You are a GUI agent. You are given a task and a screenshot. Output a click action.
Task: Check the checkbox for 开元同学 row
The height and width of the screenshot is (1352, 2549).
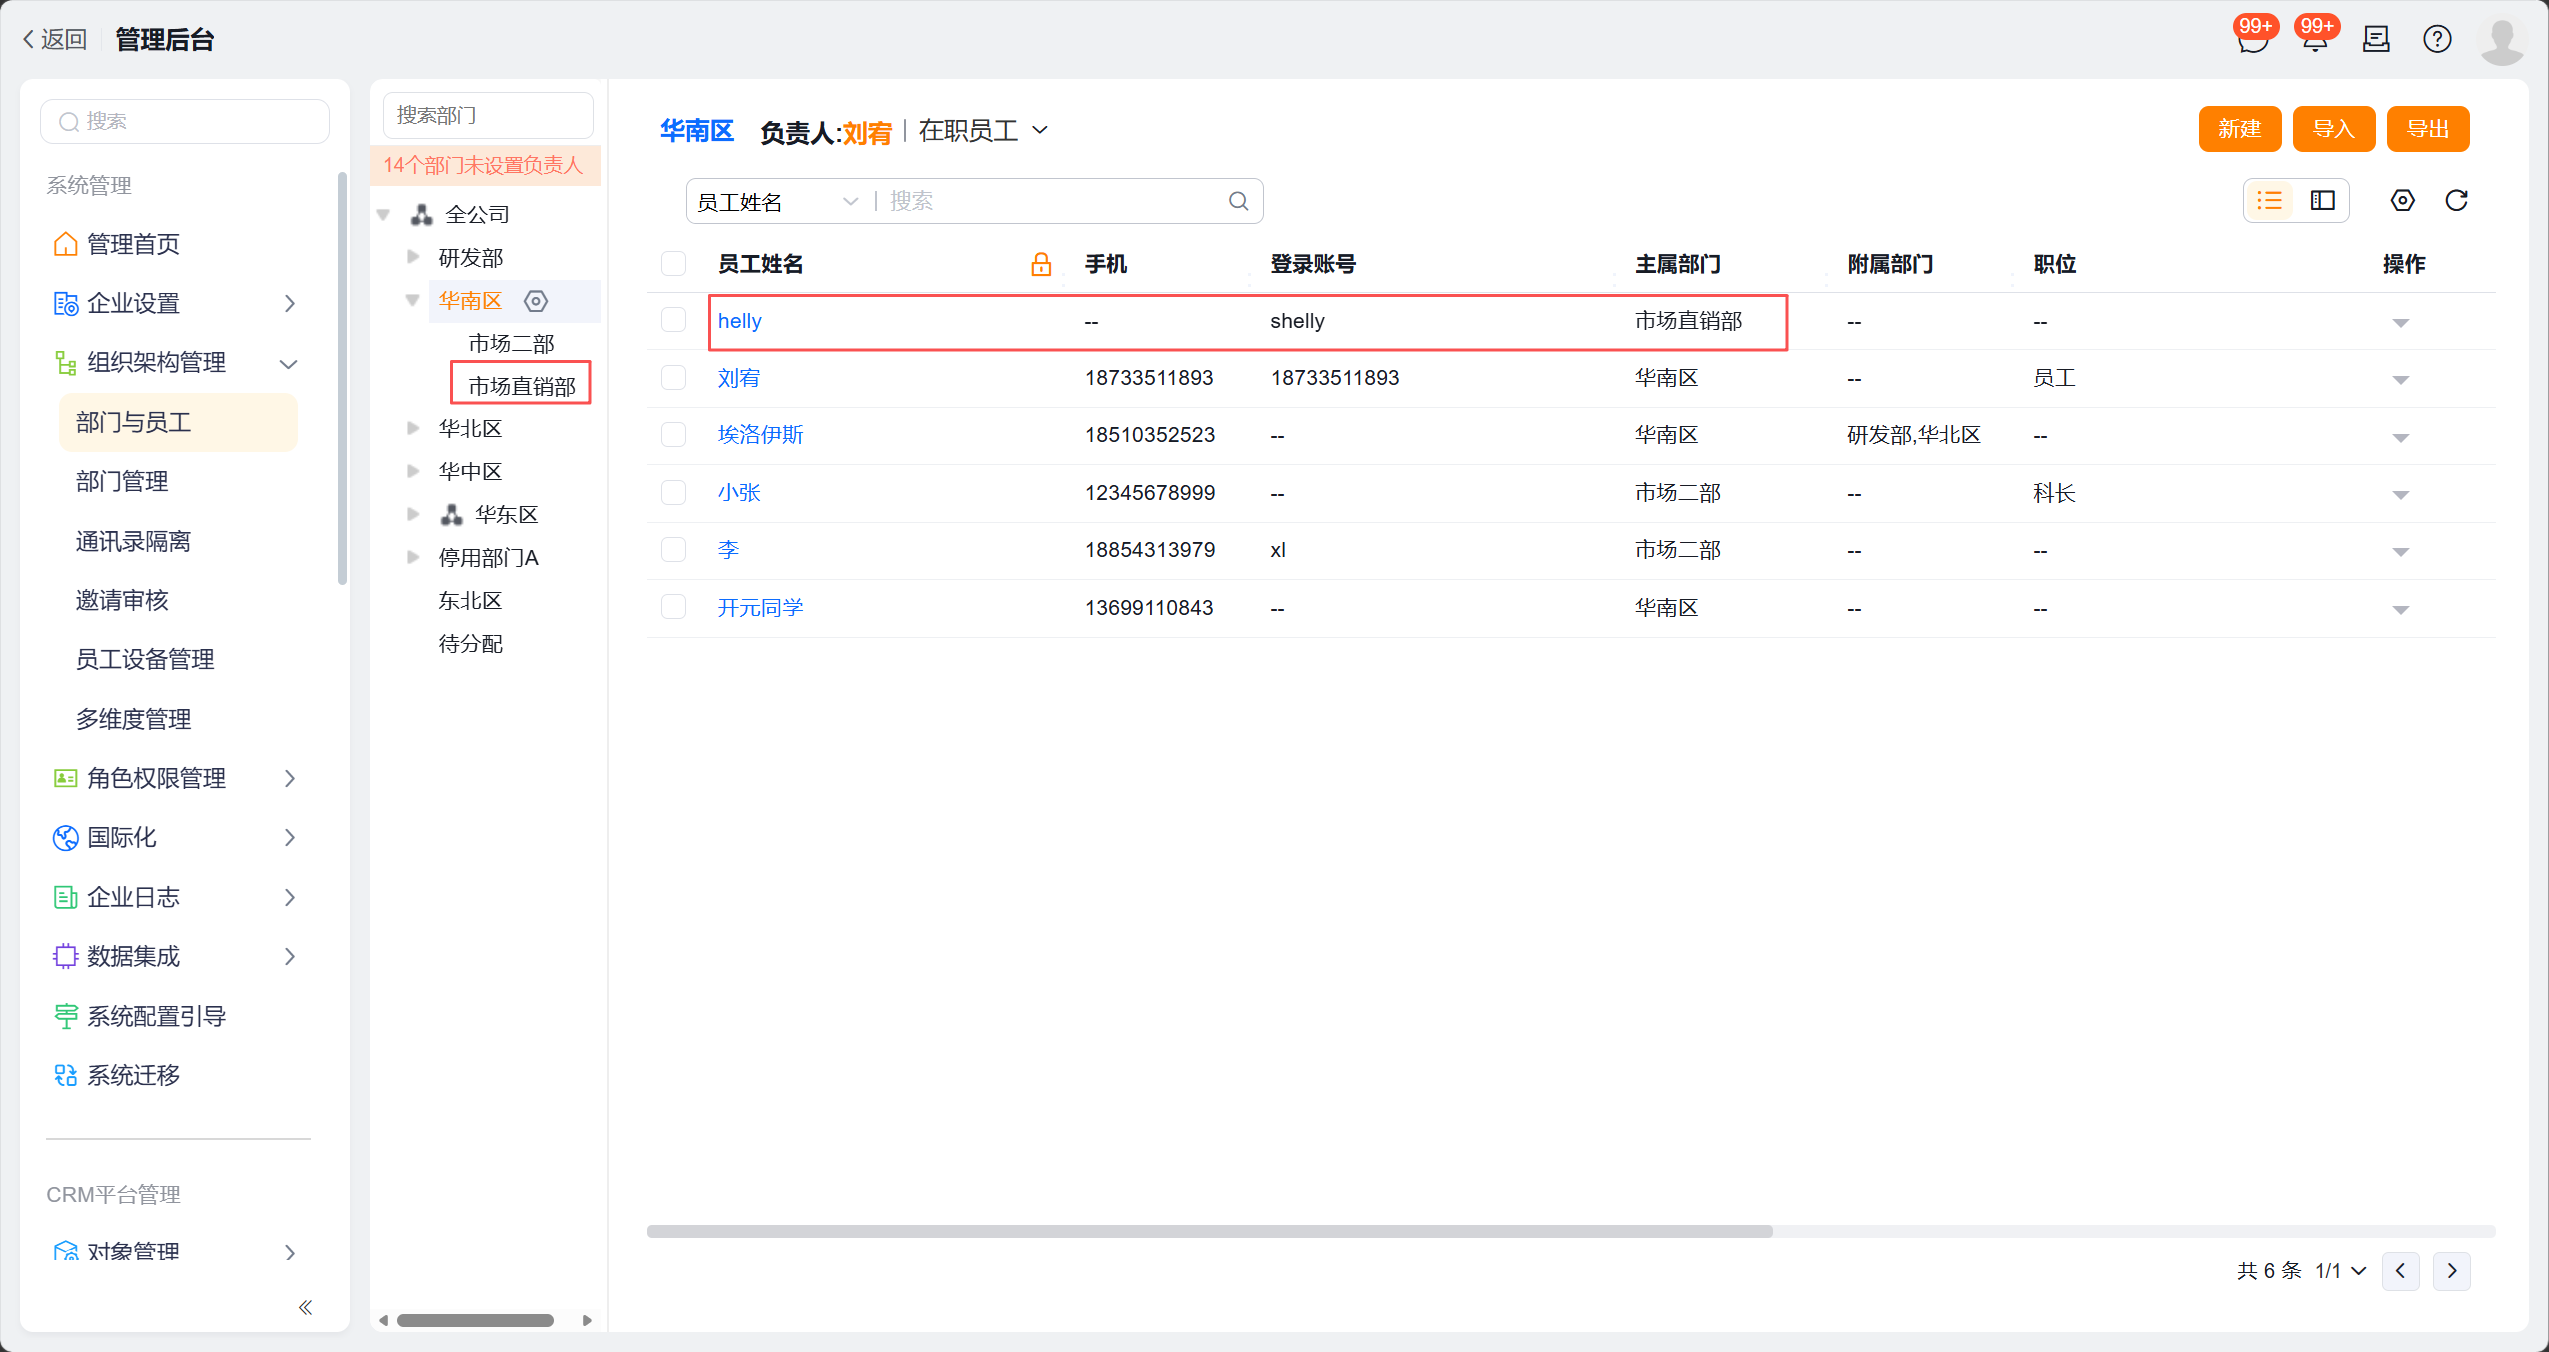tap(673, 608)
